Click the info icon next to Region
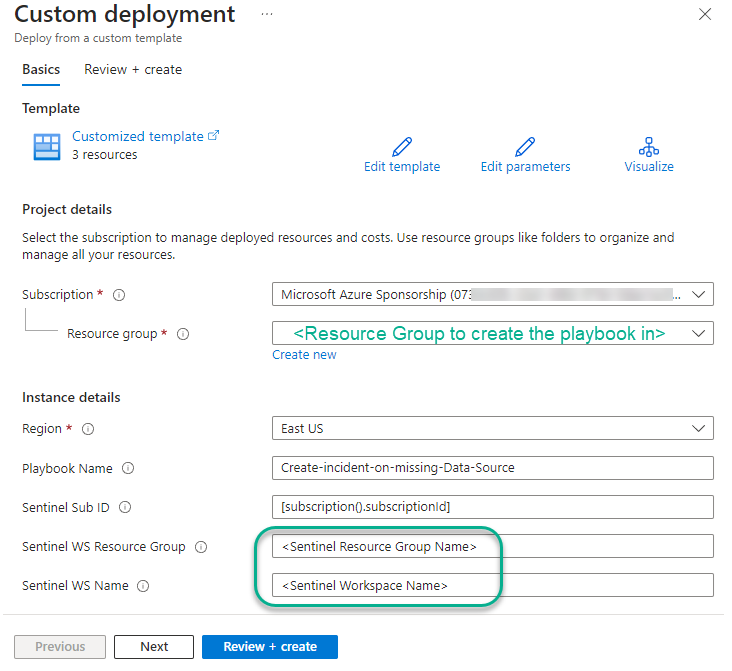This screenshot has width=732, height=671. [89, 429]
